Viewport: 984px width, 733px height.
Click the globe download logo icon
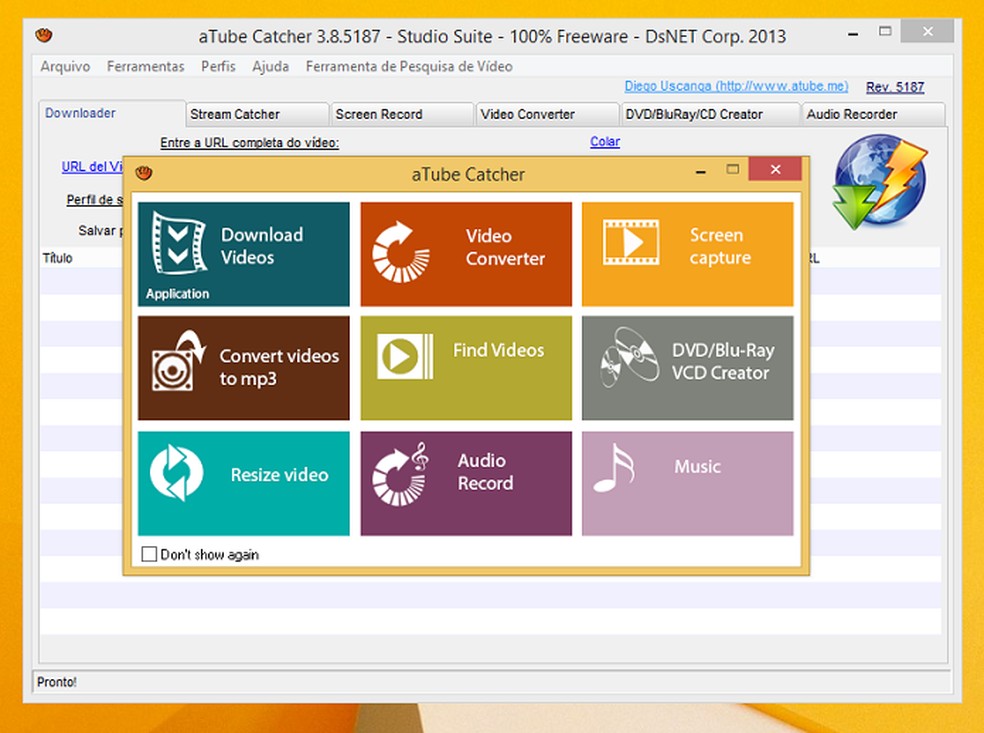(x=880, y=181)
